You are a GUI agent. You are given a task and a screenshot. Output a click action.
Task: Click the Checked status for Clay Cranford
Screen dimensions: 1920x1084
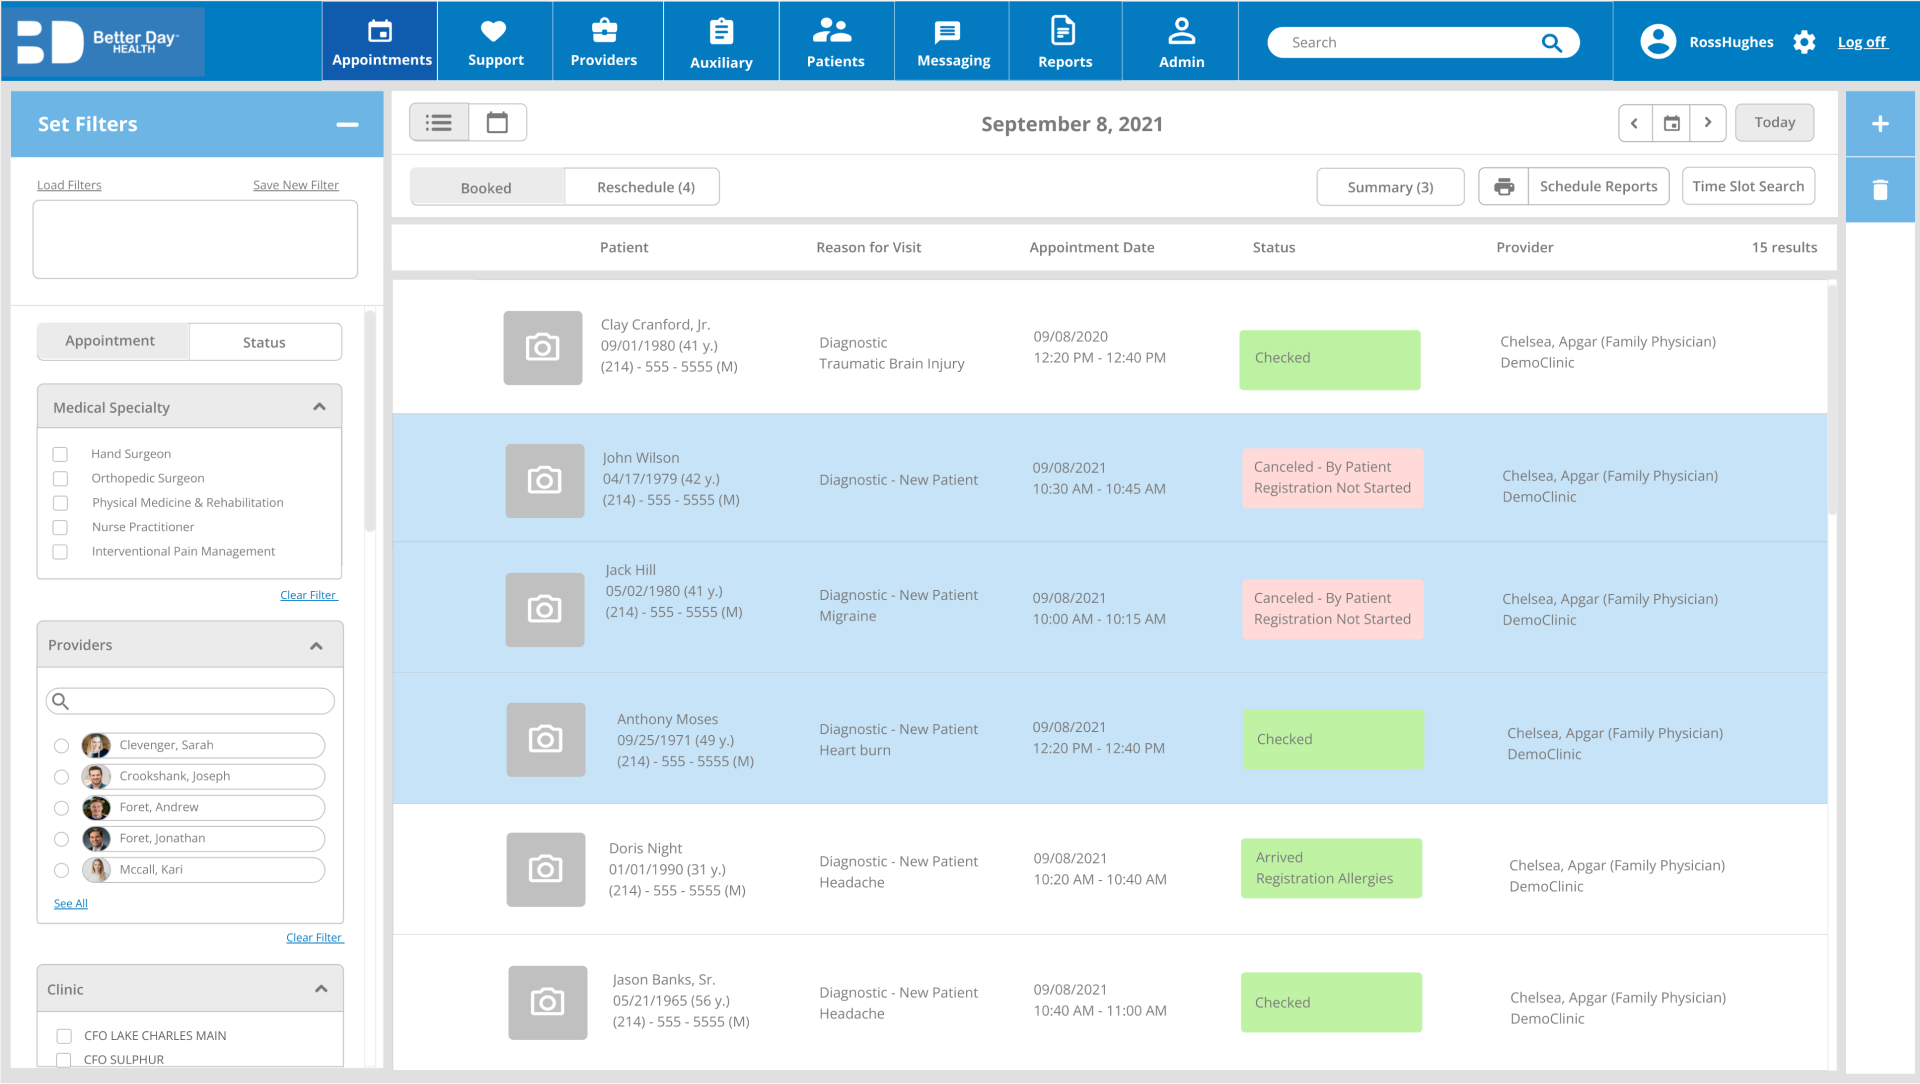1329,359
